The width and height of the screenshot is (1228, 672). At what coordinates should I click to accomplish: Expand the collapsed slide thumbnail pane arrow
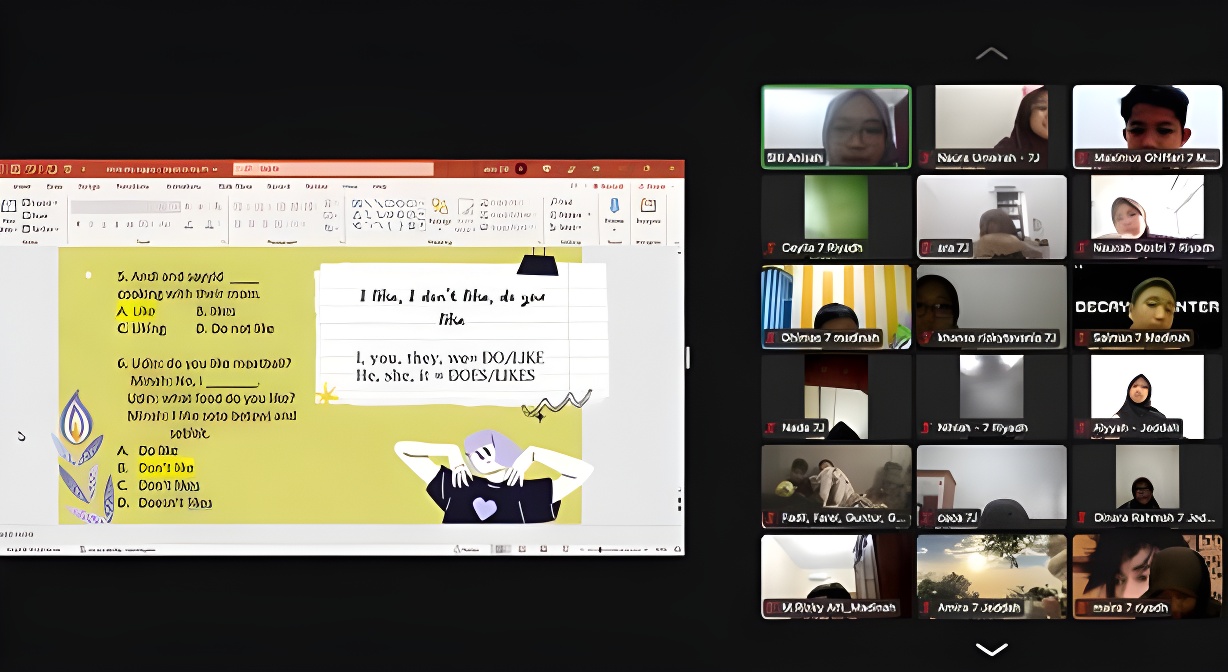[x=21, y=436]
